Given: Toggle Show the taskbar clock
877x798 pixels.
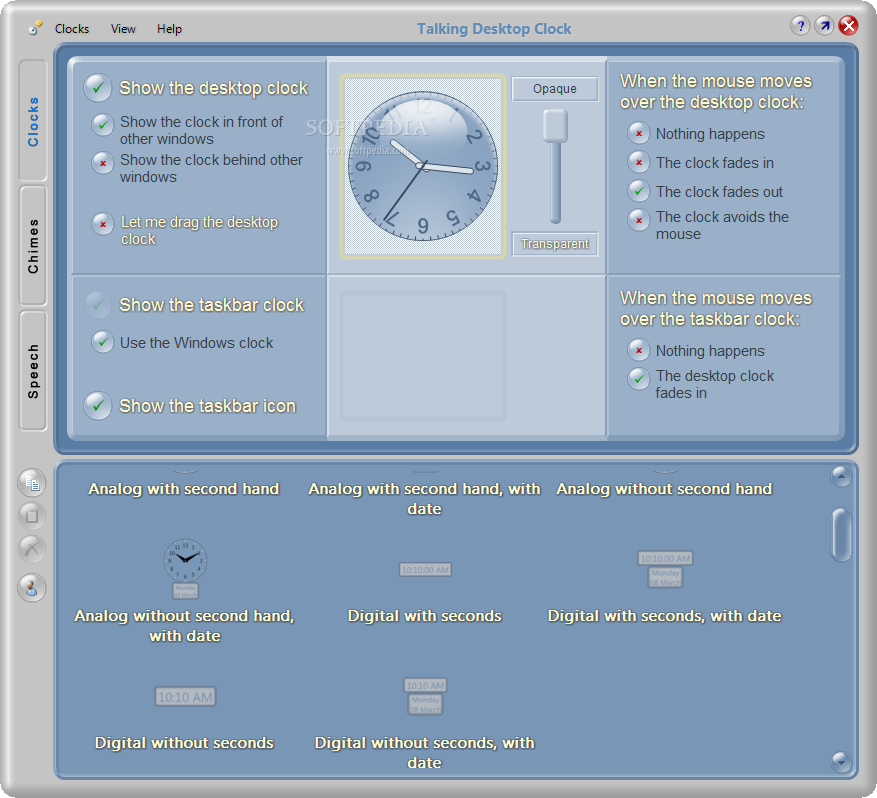Looking at the screenshot, I should pyautogui.click(x=98, y=305).
